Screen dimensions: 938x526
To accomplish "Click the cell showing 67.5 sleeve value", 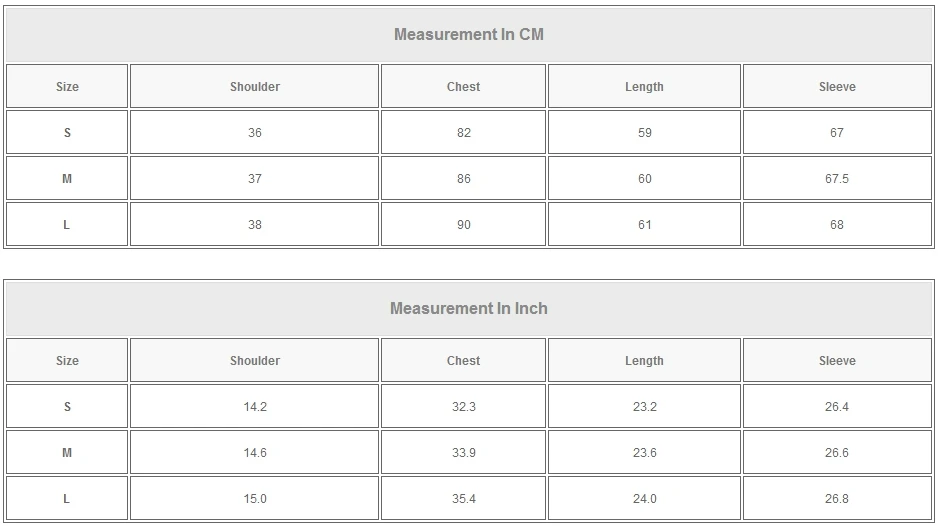I will coord(837,179).
